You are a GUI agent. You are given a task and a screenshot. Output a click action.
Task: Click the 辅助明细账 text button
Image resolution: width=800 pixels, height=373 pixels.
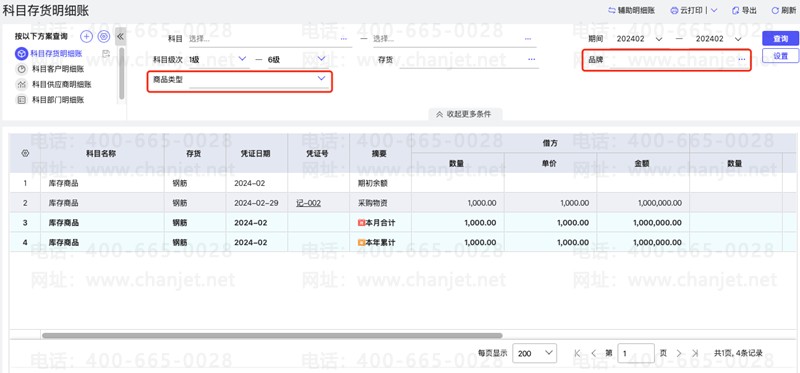(x=636, y=10)
